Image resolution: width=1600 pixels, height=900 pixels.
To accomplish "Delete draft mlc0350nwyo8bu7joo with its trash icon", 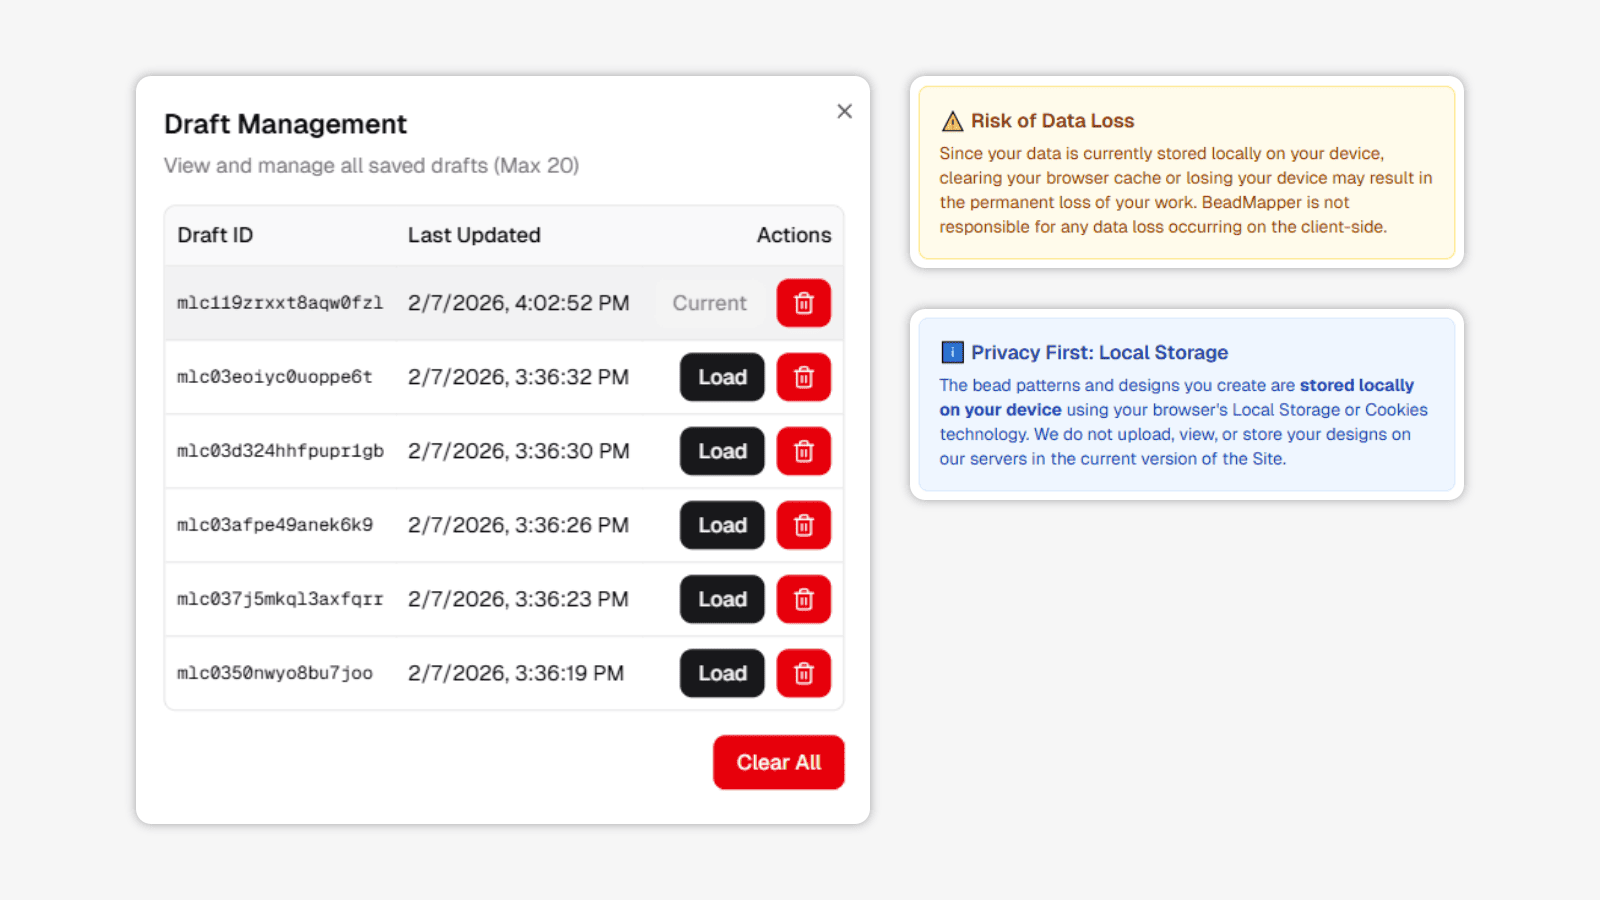I will pyautogui.click(x=803, y=673).
